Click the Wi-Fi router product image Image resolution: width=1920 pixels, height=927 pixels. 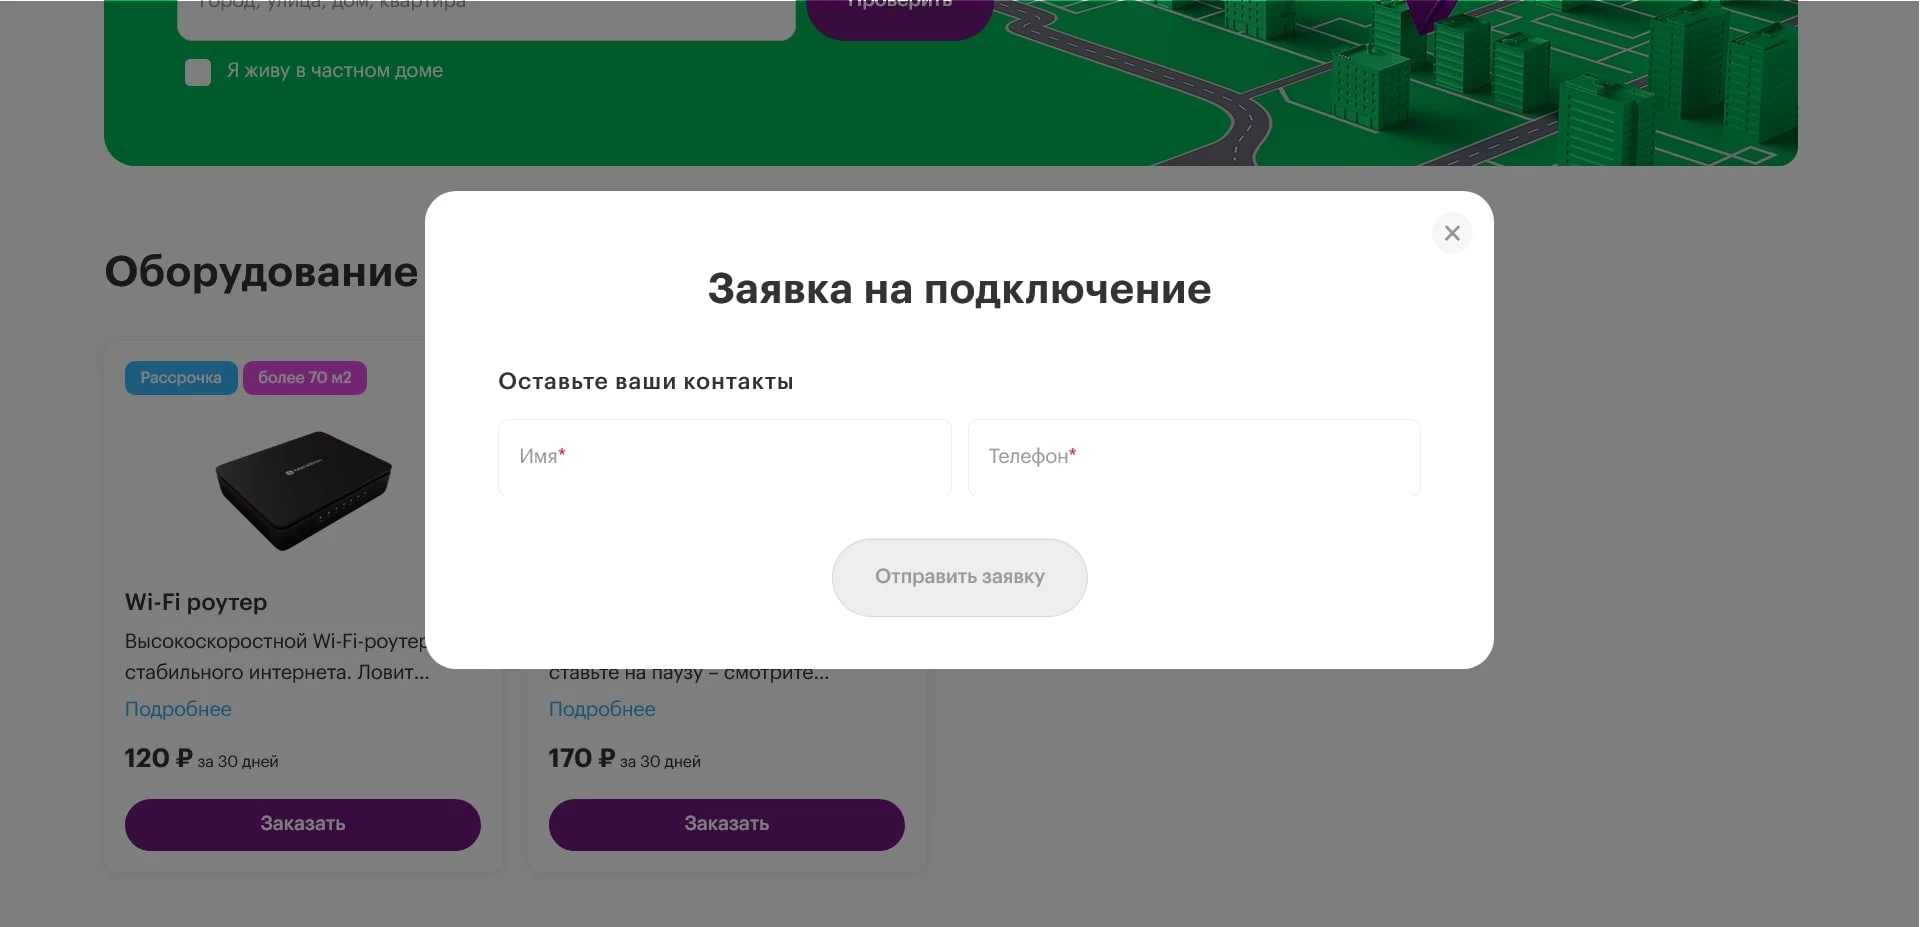pos(302,491)
